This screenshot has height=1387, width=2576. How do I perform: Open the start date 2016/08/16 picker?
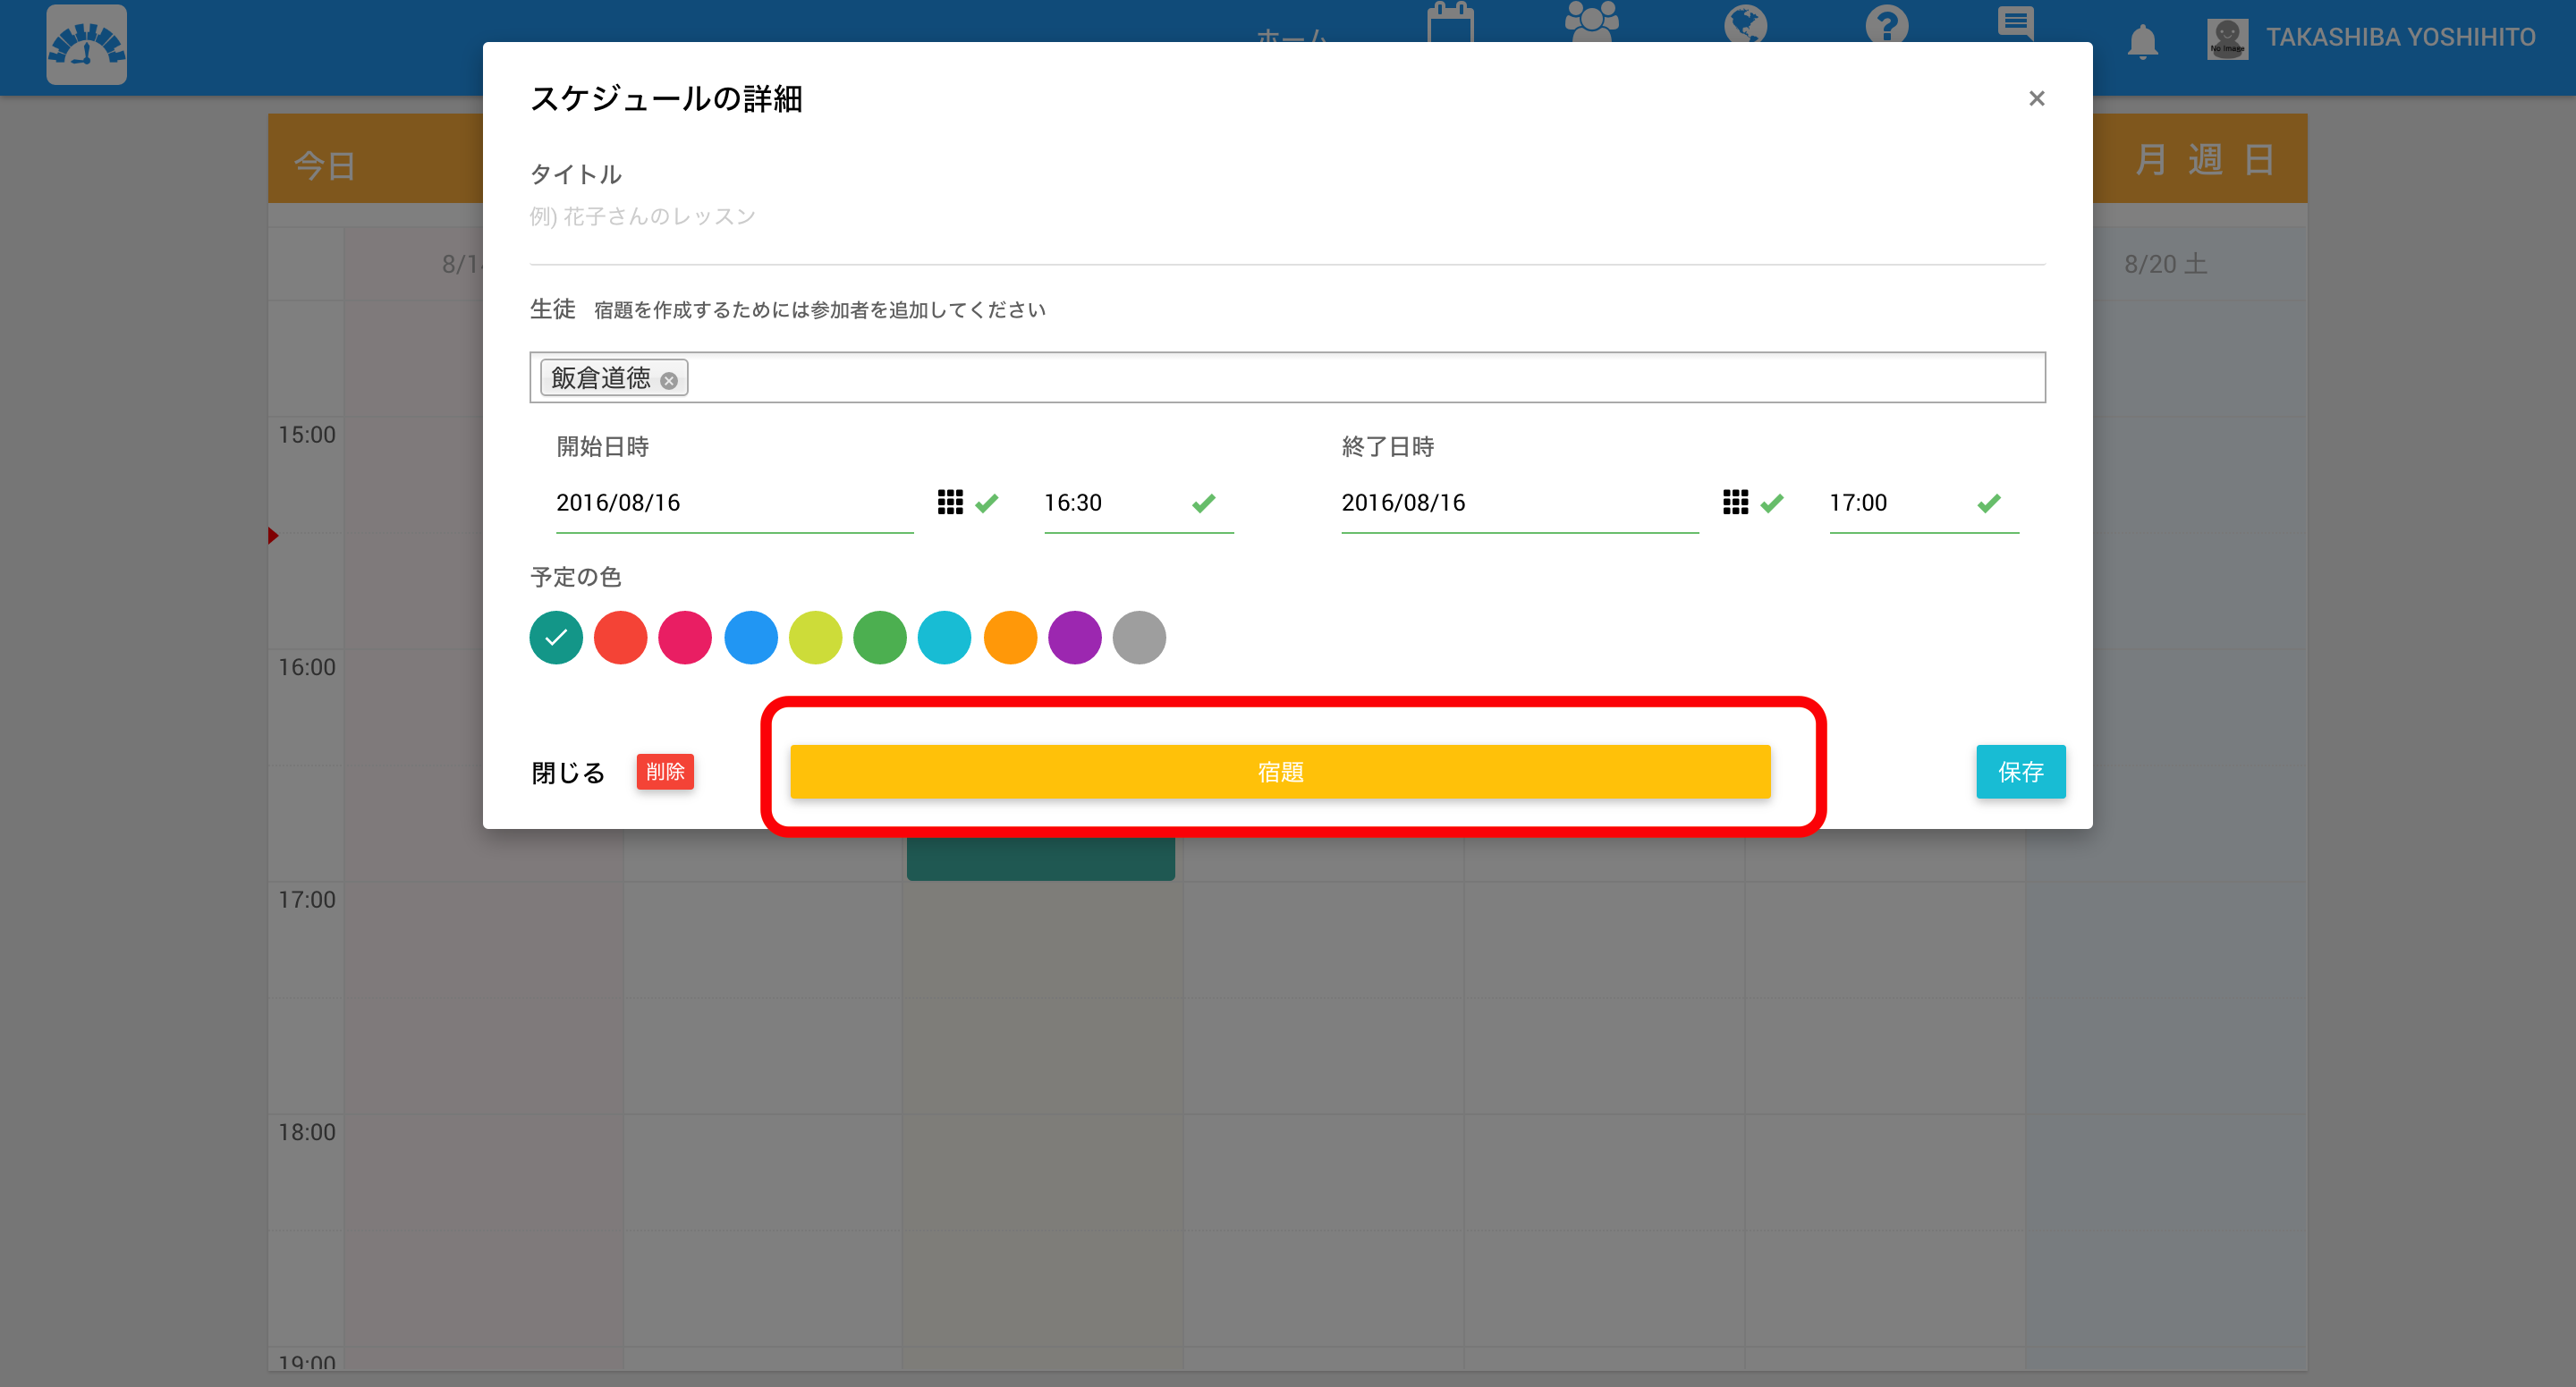coord(732,503)
